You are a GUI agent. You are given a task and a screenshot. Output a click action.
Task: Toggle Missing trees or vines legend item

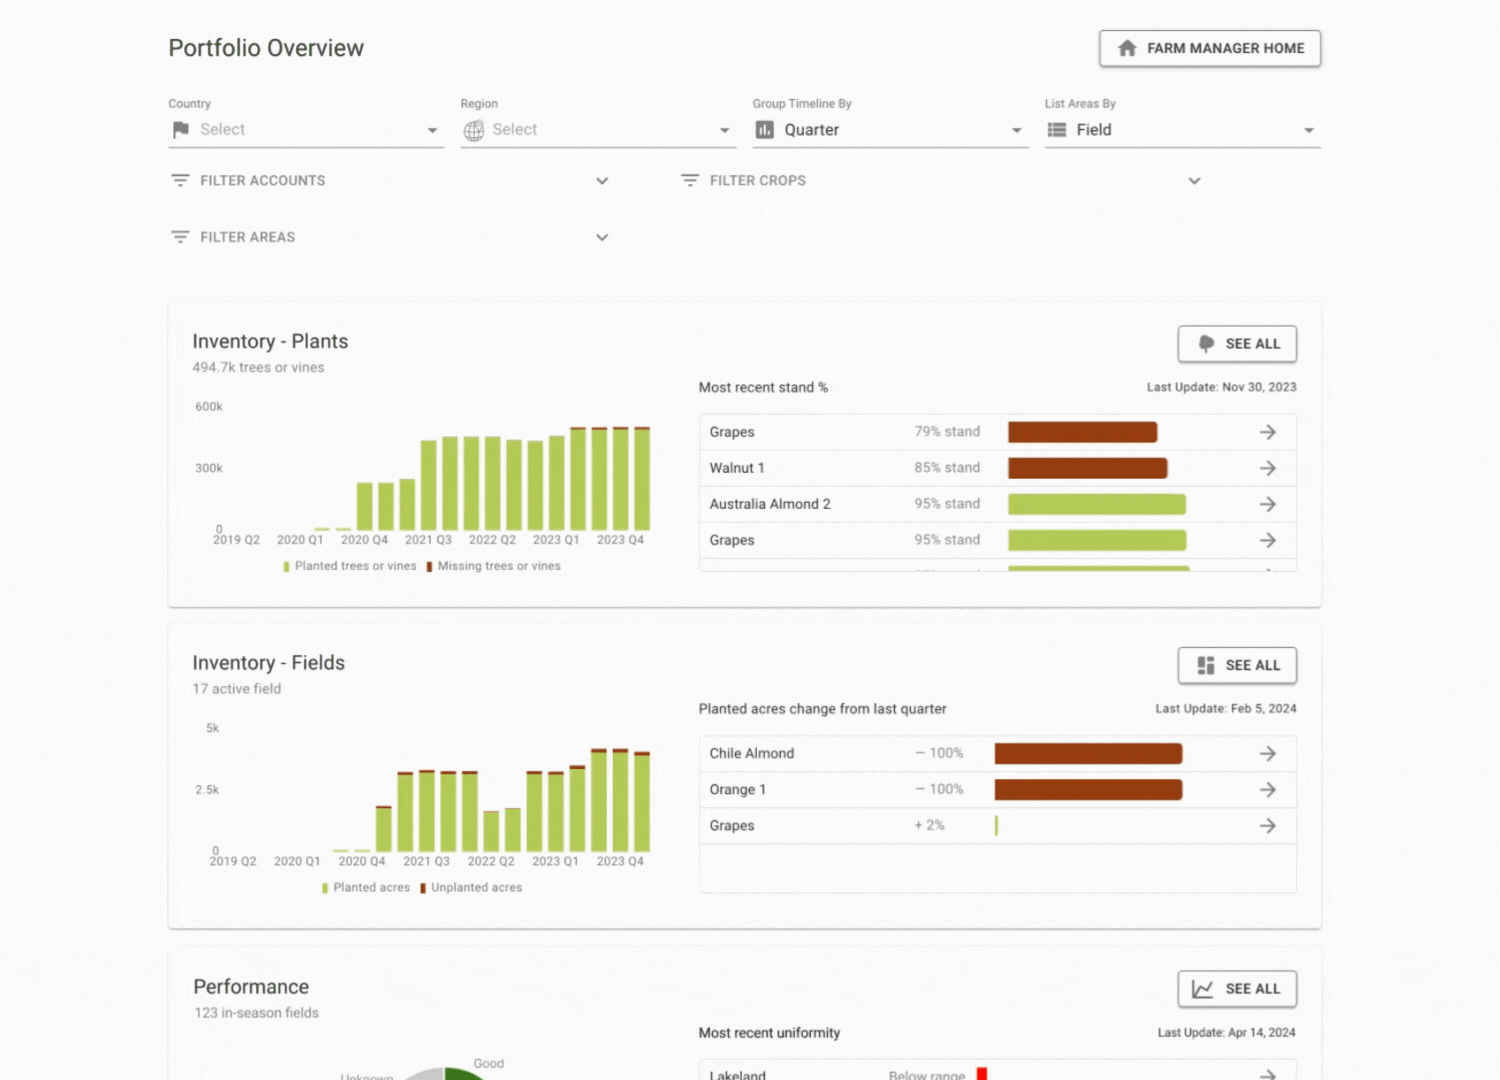[494, 566]
